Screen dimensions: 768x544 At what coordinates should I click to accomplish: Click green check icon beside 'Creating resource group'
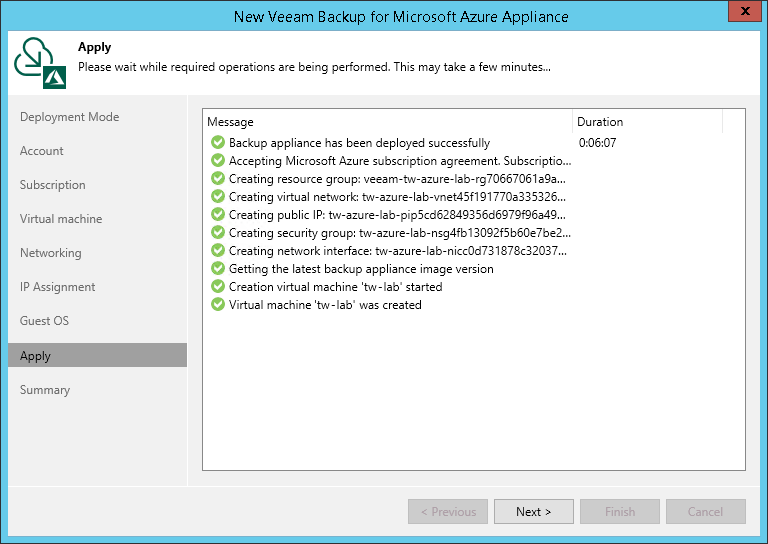tap(217, 178)
